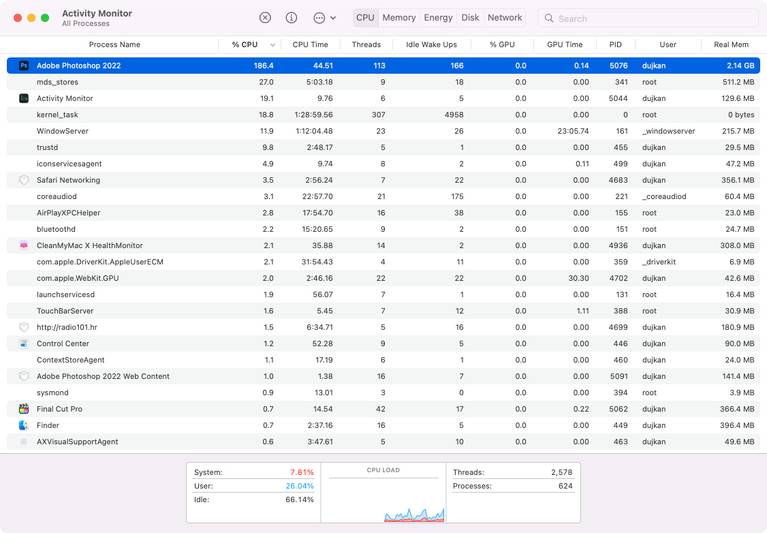Click the Safari Networking shield icon
The height and width of the screenshot is (533, 767).
coord(24,181)
